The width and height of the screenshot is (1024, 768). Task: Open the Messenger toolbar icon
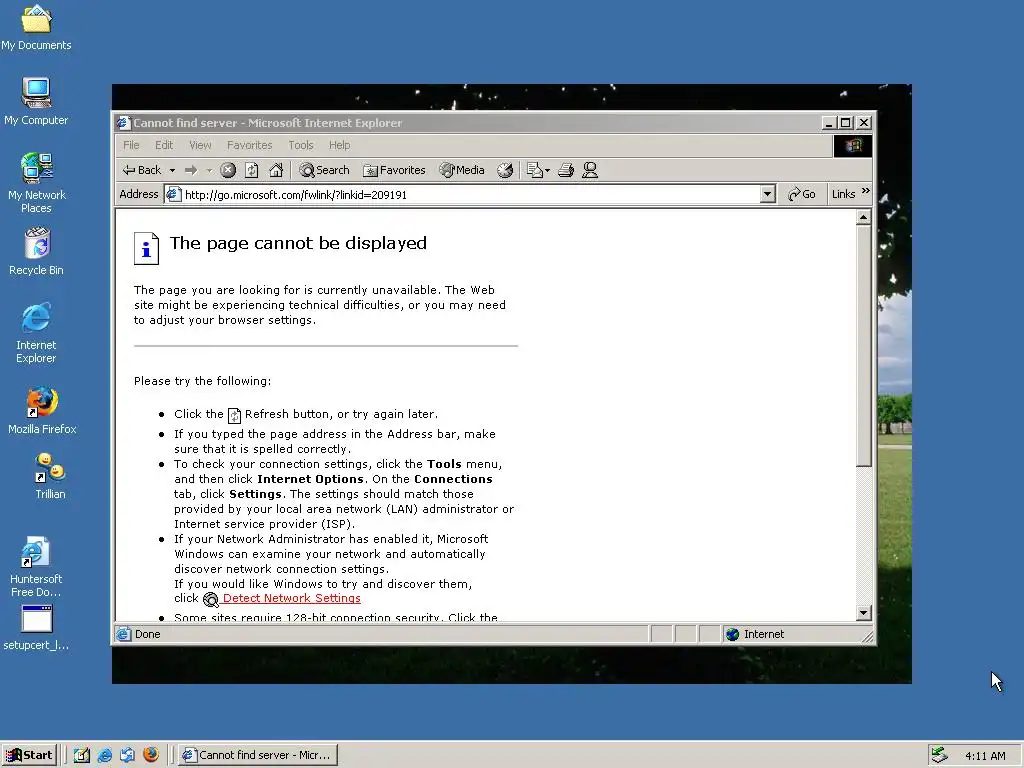(590, 170)
